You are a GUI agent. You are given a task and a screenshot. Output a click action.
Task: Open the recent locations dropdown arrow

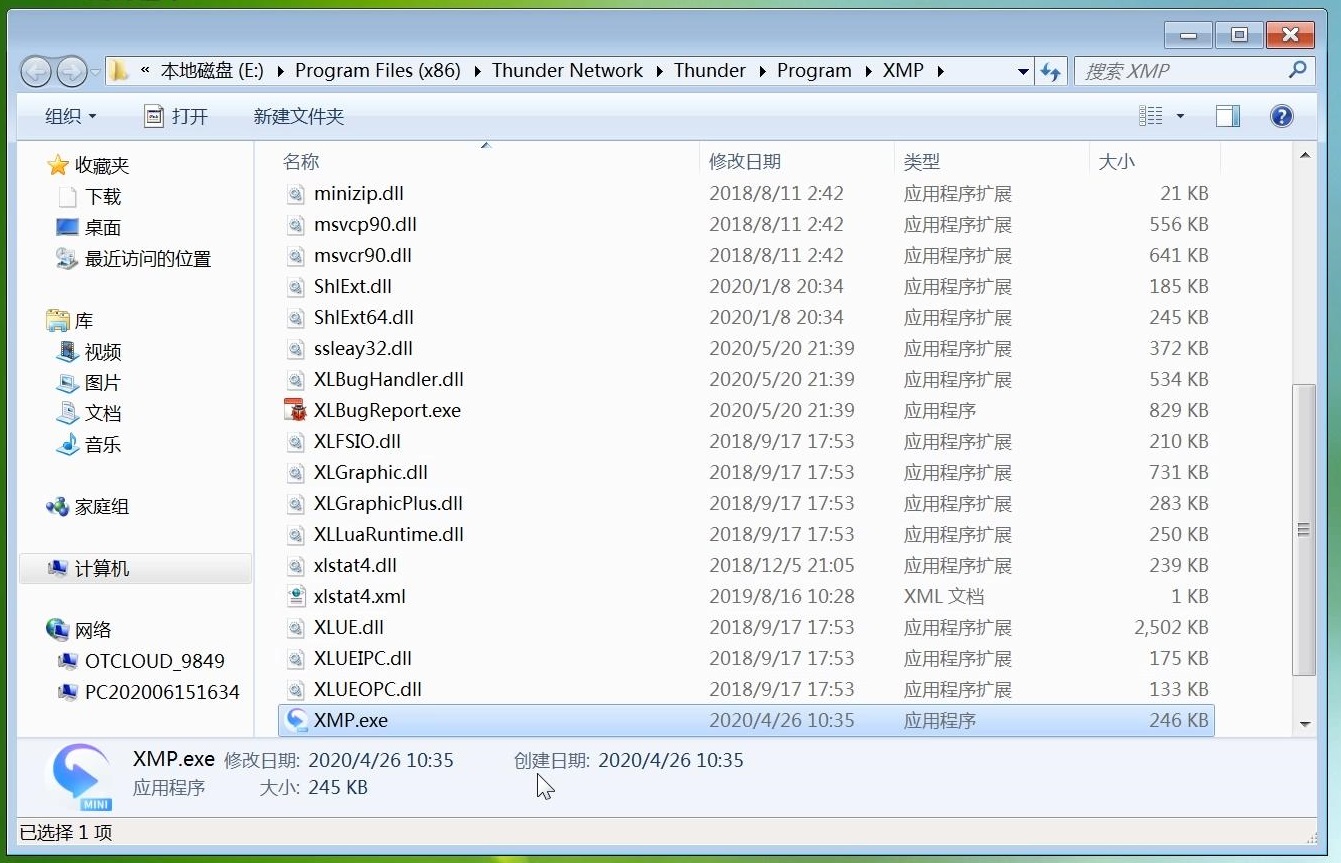pyautogui.click(x=96, y=72)
